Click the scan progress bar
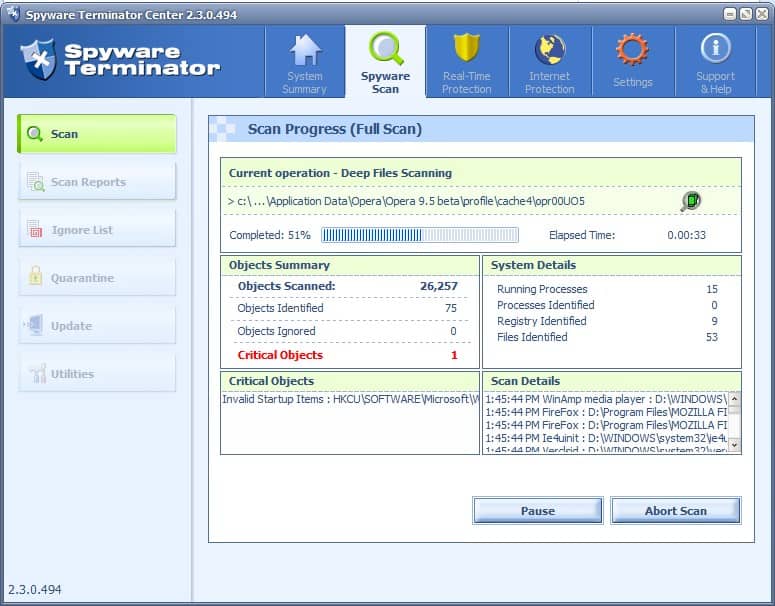The width and height of the screenshot is (775, 606). tap(419, 236)
